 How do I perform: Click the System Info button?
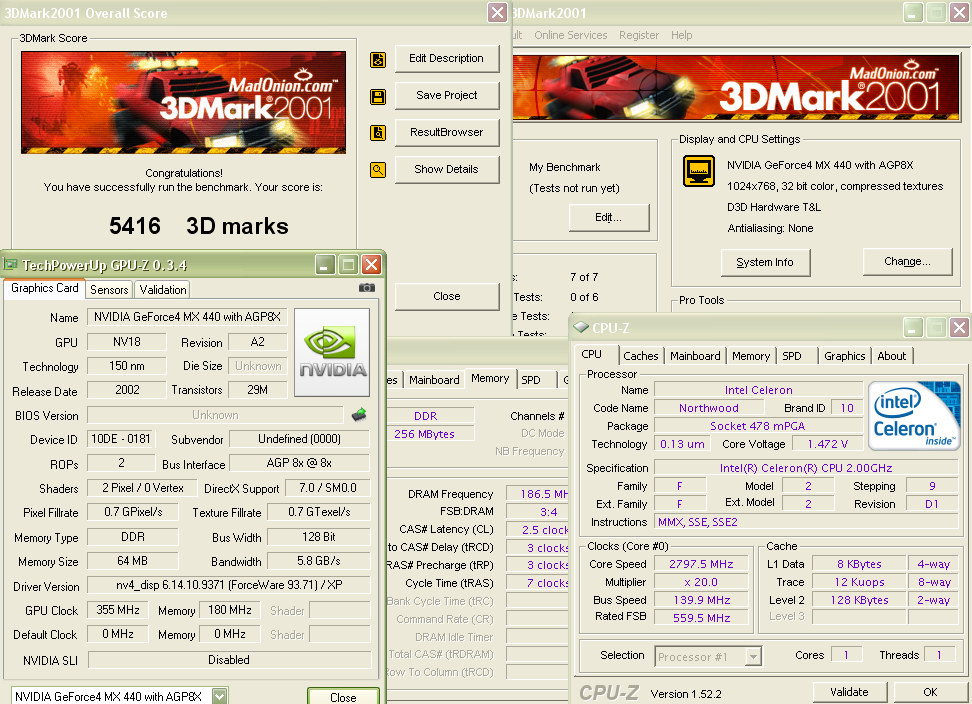765,262
